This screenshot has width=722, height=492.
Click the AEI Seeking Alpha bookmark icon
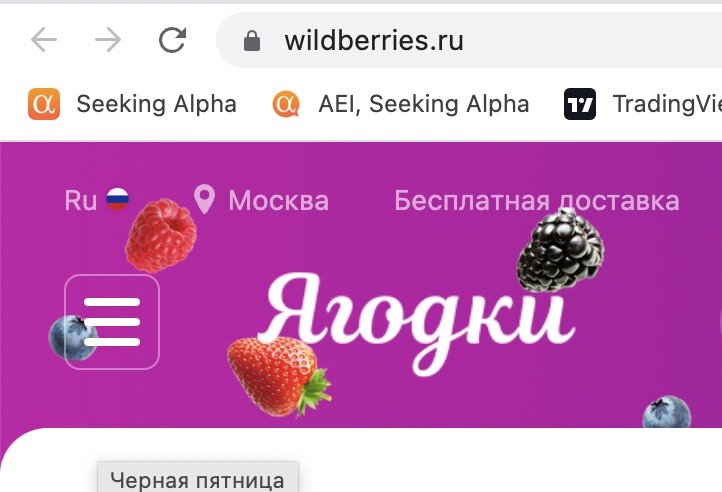[286, 104]
